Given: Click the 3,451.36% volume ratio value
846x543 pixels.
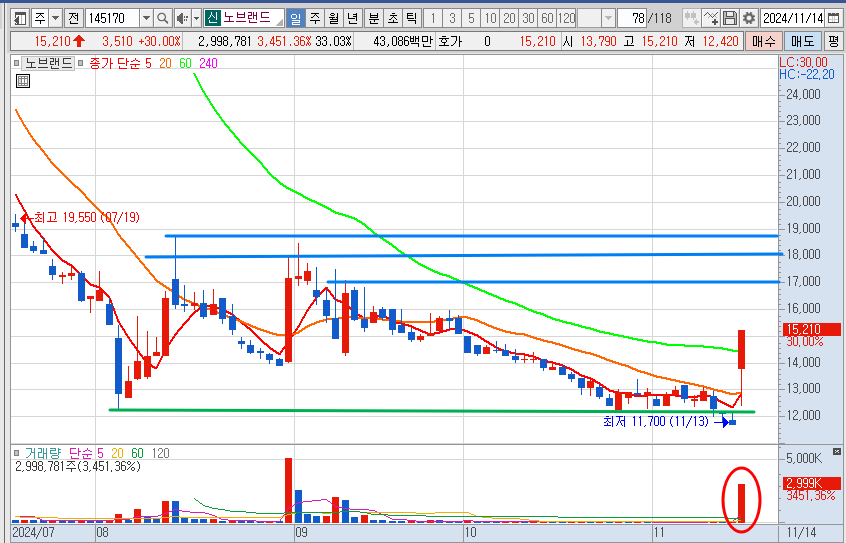Looking at the screenshot, I should tap(284, 42).
